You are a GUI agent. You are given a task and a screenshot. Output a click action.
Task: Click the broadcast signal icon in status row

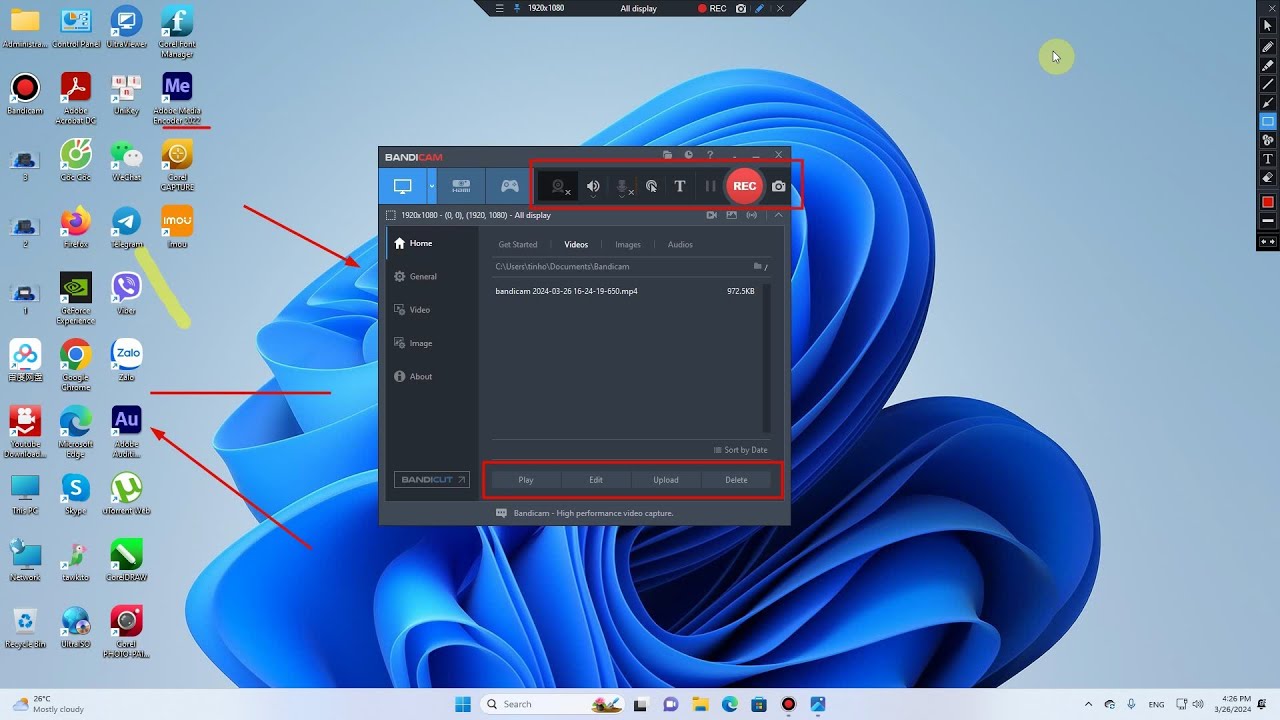(x=752, y=215)
